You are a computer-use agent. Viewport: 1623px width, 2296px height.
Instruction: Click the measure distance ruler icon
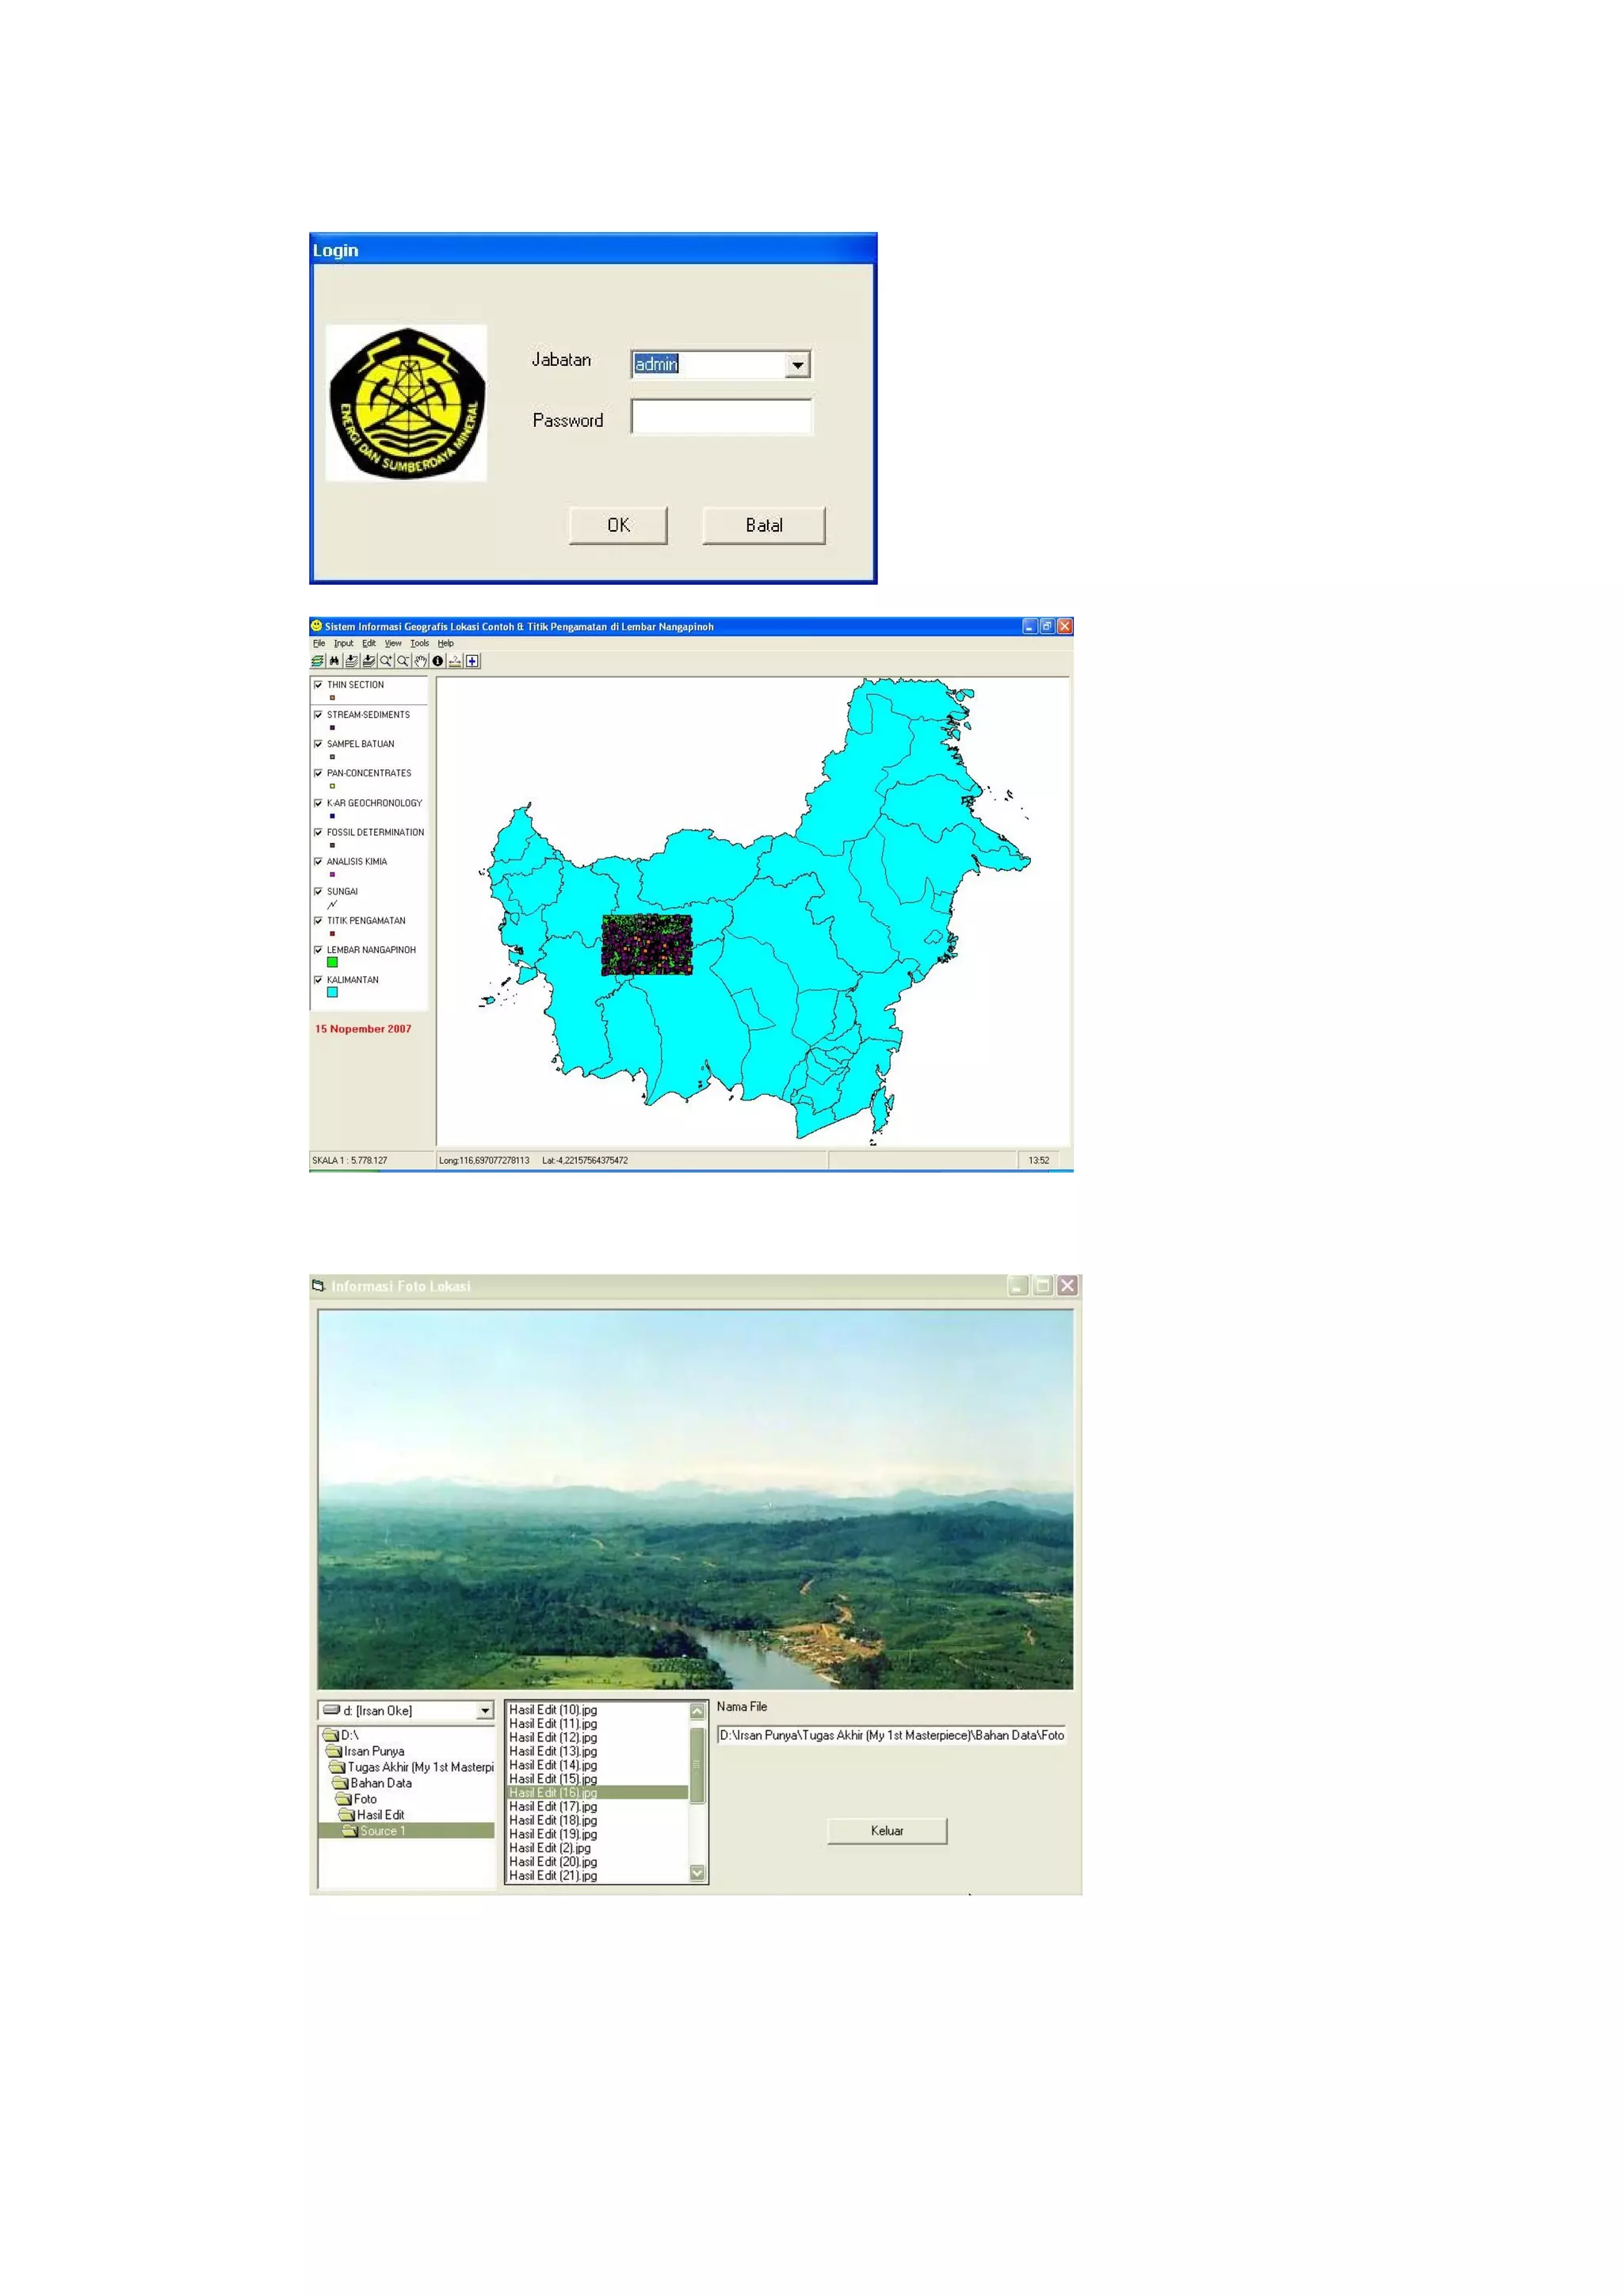click(455, 661)
